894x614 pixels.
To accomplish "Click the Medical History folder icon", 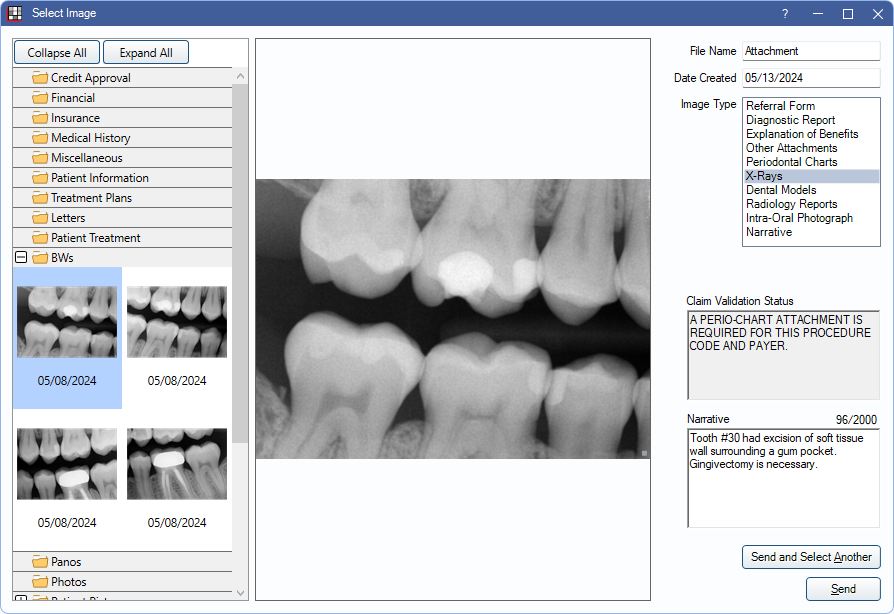I will click(x=40, y=138).
